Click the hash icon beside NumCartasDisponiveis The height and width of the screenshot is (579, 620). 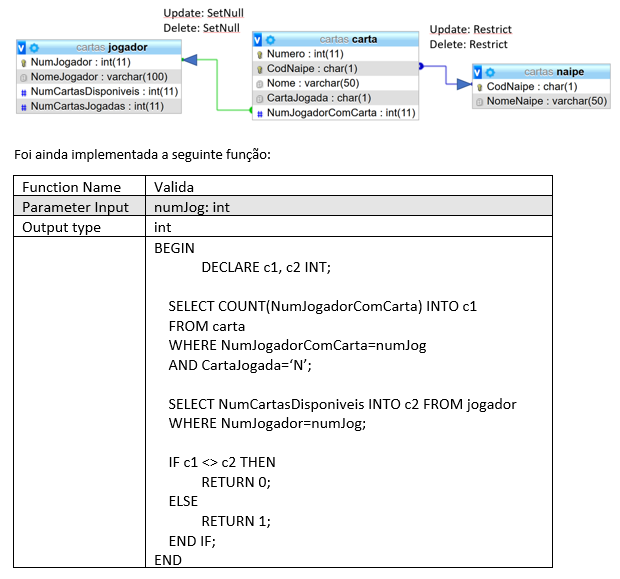(x=24, y=93)
